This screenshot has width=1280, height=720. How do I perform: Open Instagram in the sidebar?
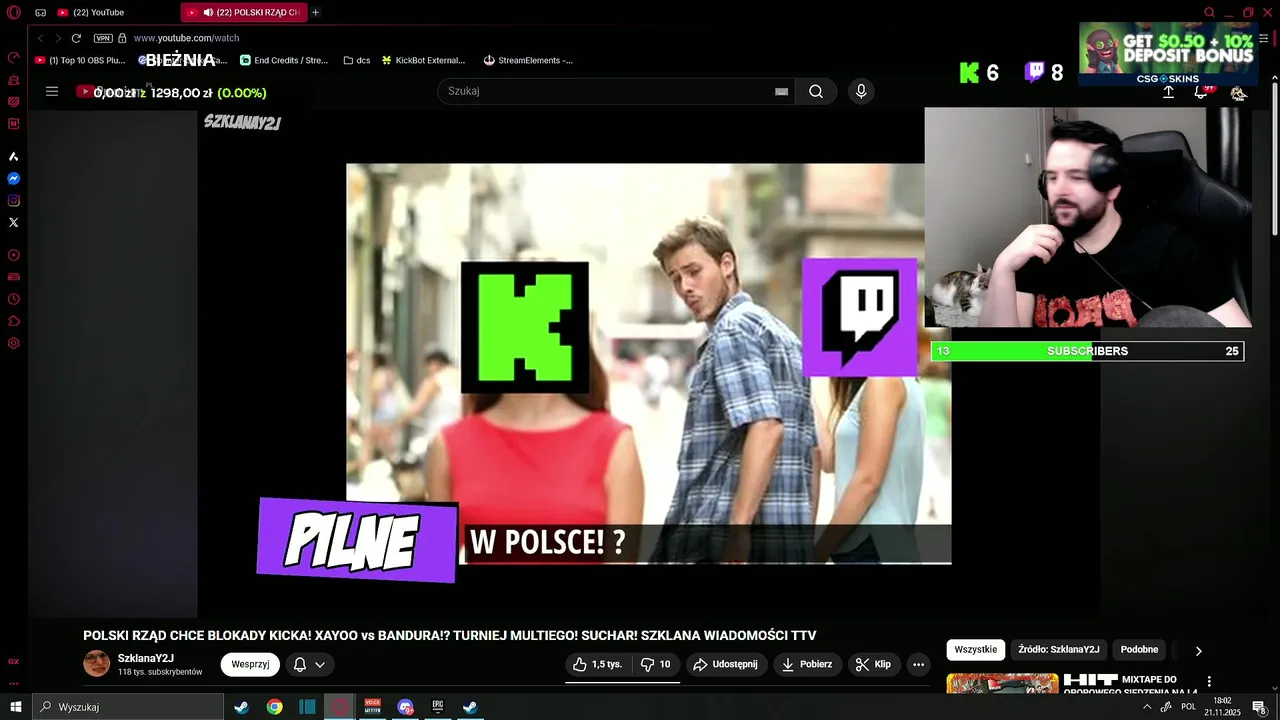pyautogui.click(x=14, y=201)
